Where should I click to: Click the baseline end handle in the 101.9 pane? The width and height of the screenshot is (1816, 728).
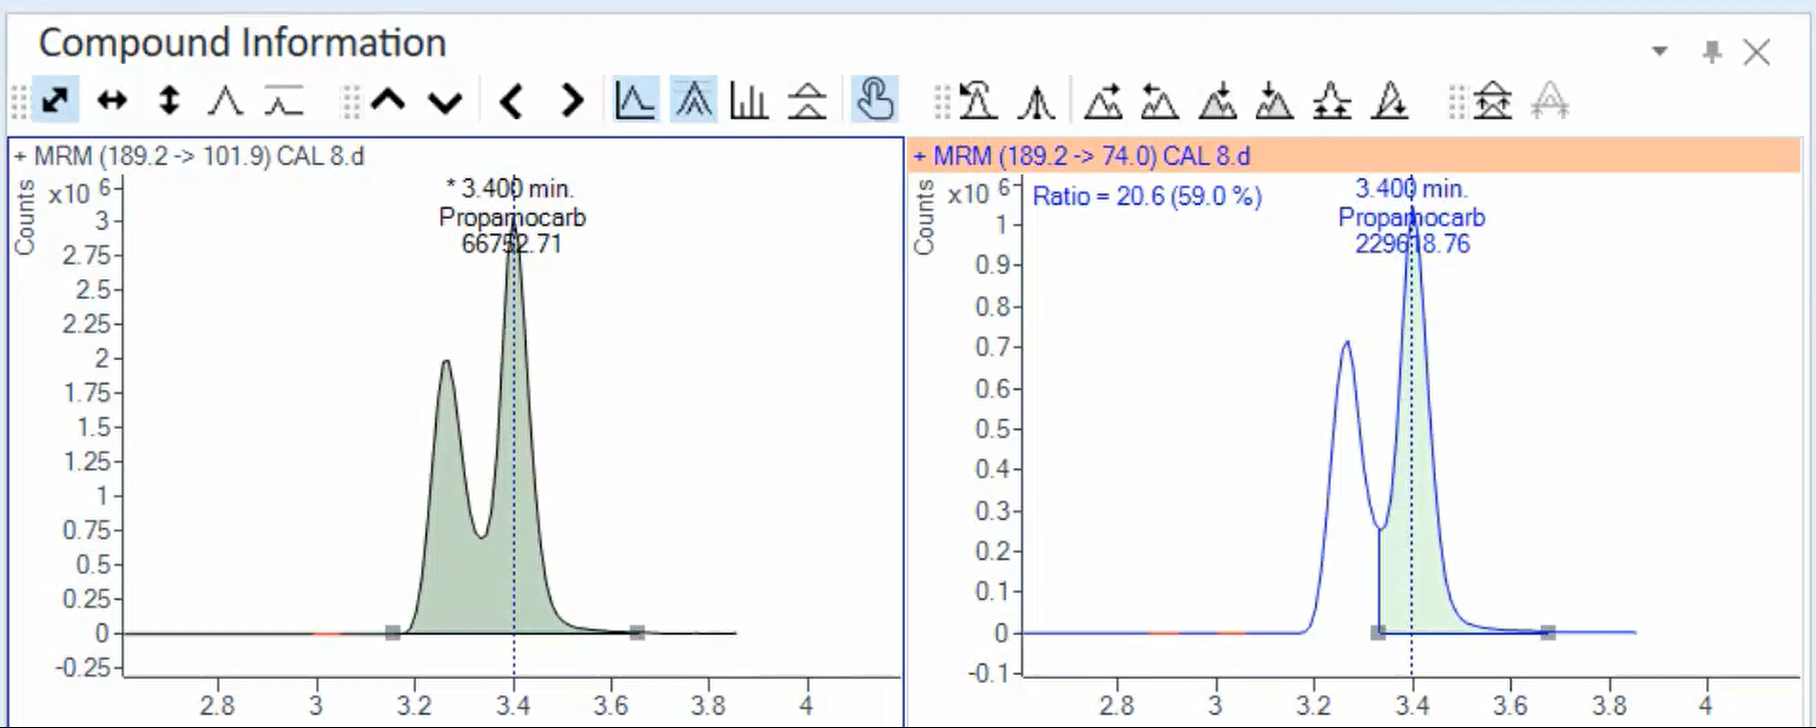637,632
